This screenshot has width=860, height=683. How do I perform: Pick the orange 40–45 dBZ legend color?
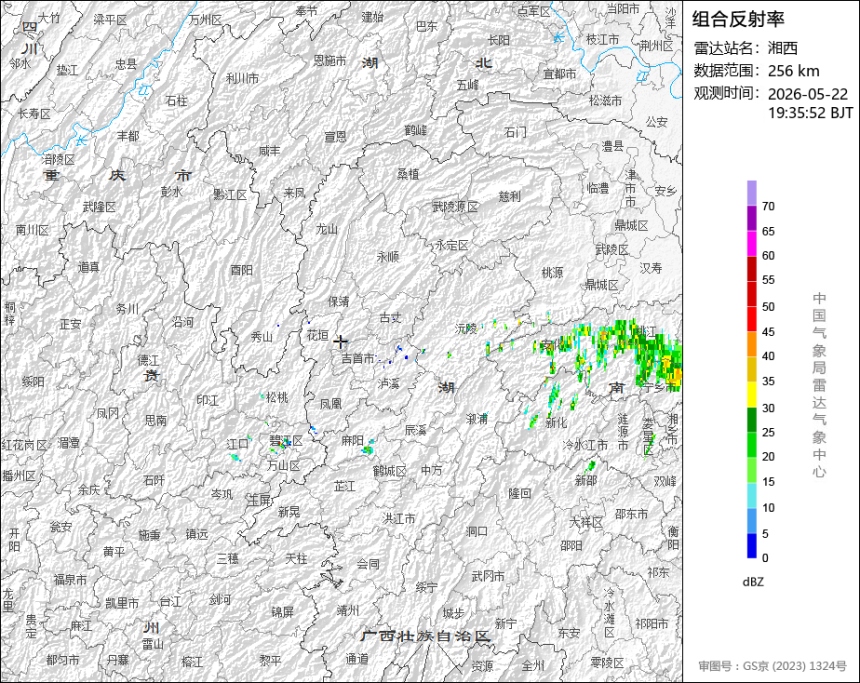[x=751, y=344]
